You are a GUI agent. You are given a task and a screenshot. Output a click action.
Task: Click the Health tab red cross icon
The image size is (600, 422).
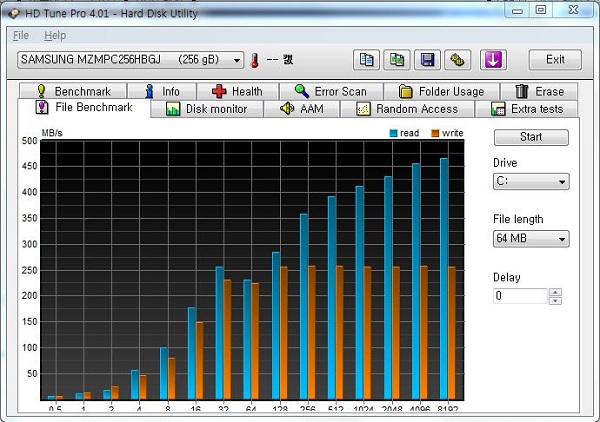click(x=219, y=91)
